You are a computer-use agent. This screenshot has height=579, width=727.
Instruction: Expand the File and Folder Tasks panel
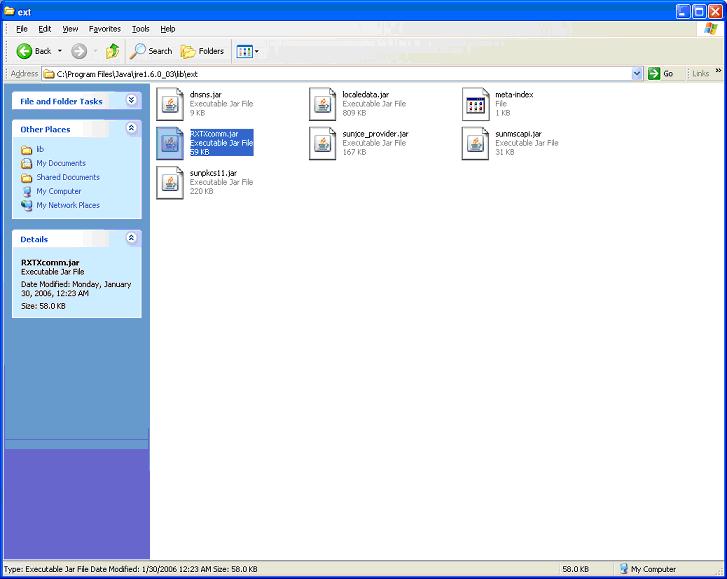tap(132, 100)
